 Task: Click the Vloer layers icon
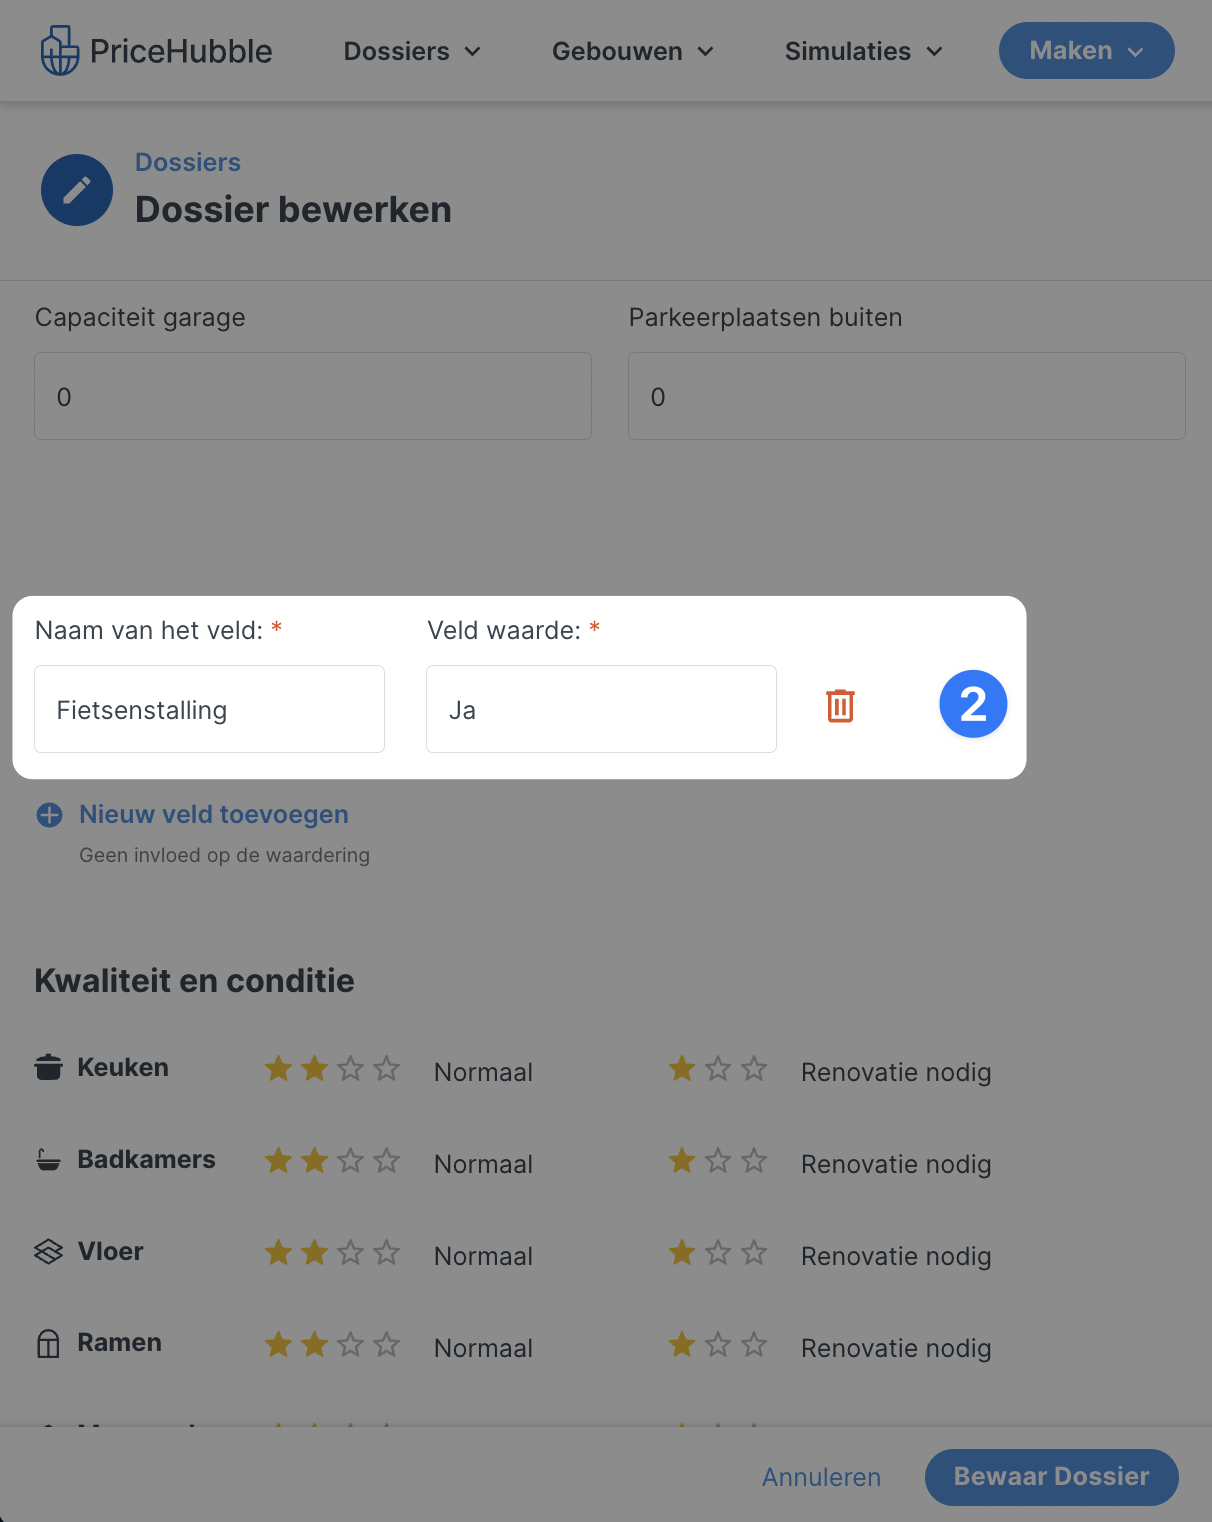pyautogui.click(x=48, y=1251)
